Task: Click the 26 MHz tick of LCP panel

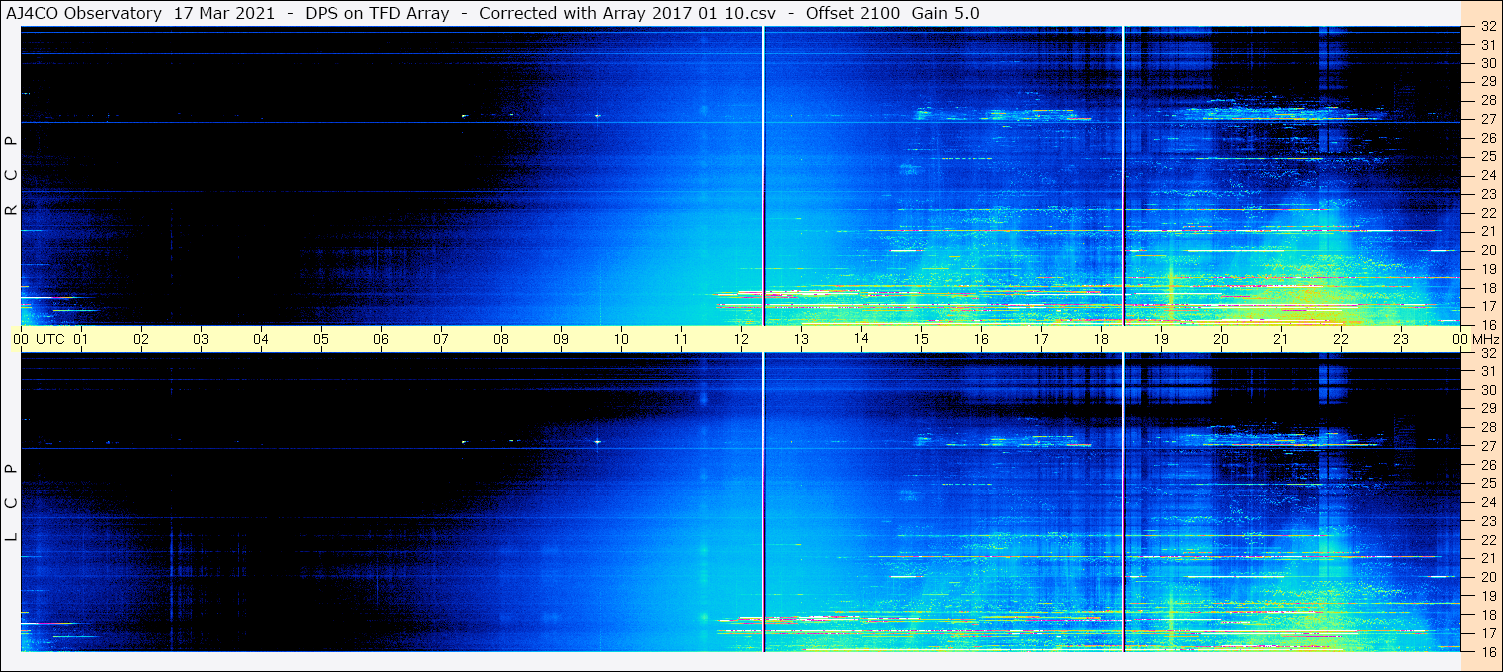Action: (1487, 465)
